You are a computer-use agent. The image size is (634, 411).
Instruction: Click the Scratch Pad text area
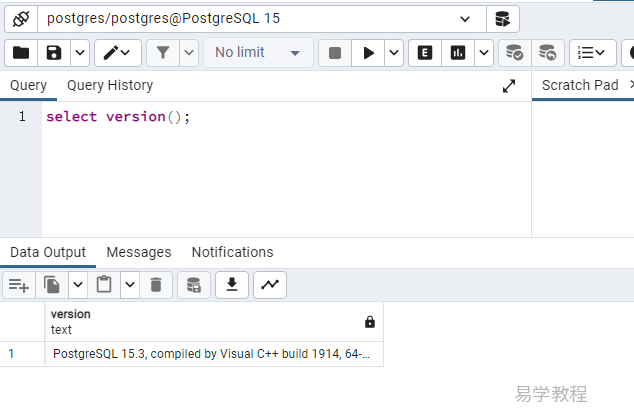coord(583,169)
